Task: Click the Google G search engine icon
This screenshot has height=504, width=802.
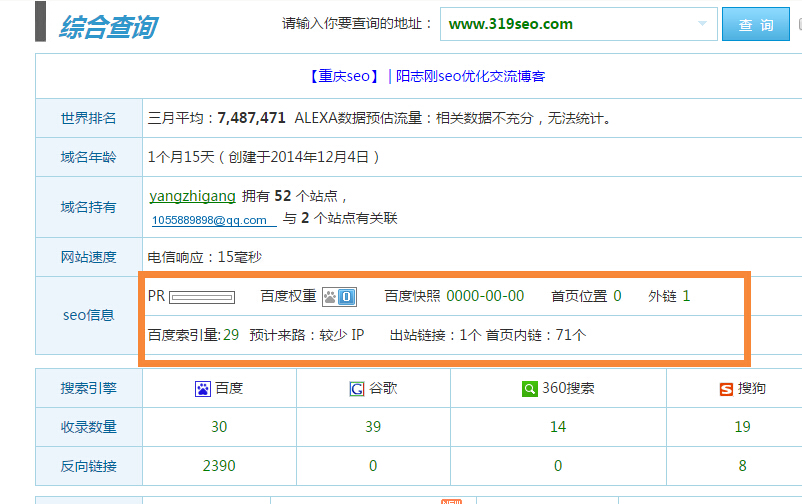Action: click(357, 389)
